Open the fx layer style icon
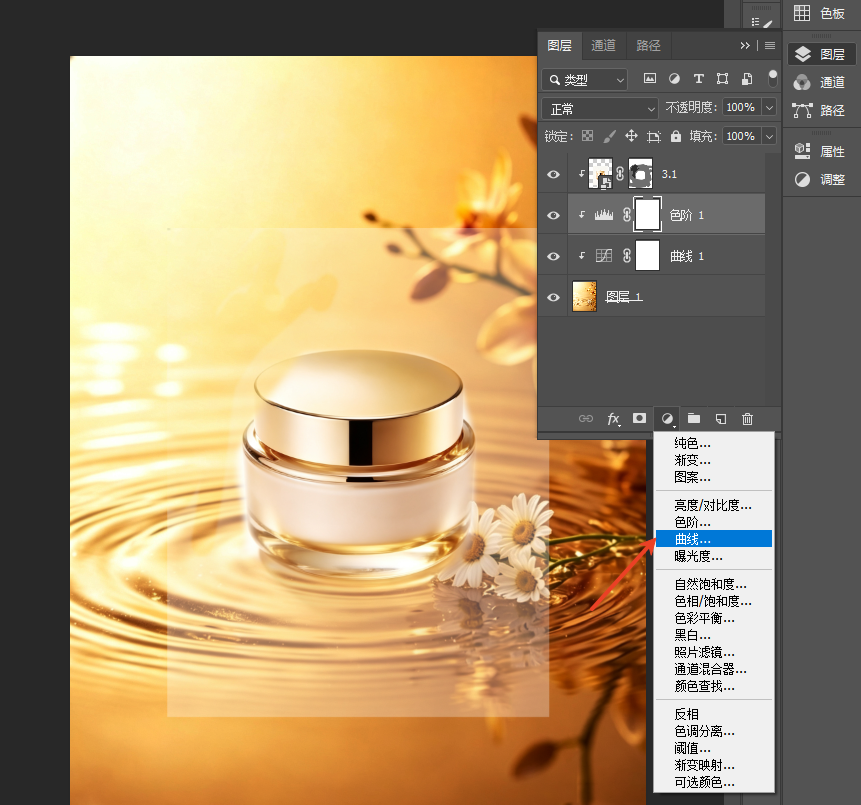Viewport: 861px width, 805px height. [613, 419]
